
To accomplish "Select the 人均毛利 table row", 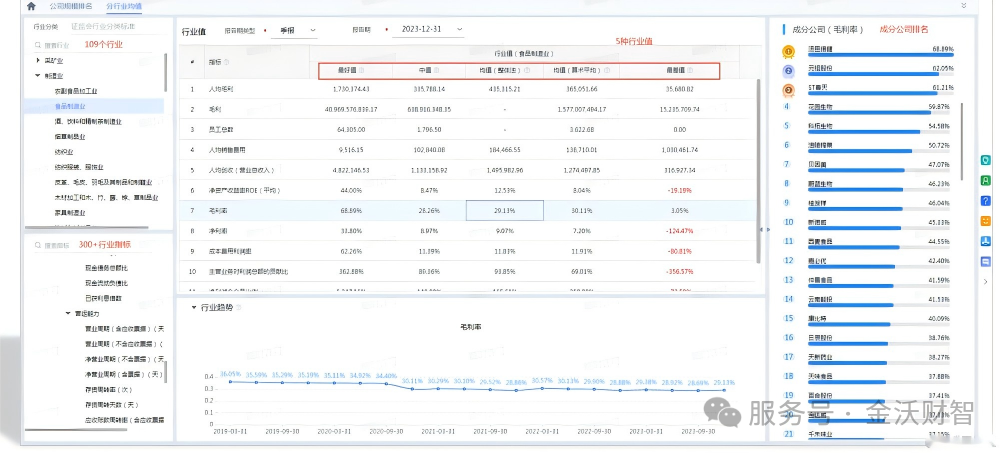I will click(x=469, y=89).
